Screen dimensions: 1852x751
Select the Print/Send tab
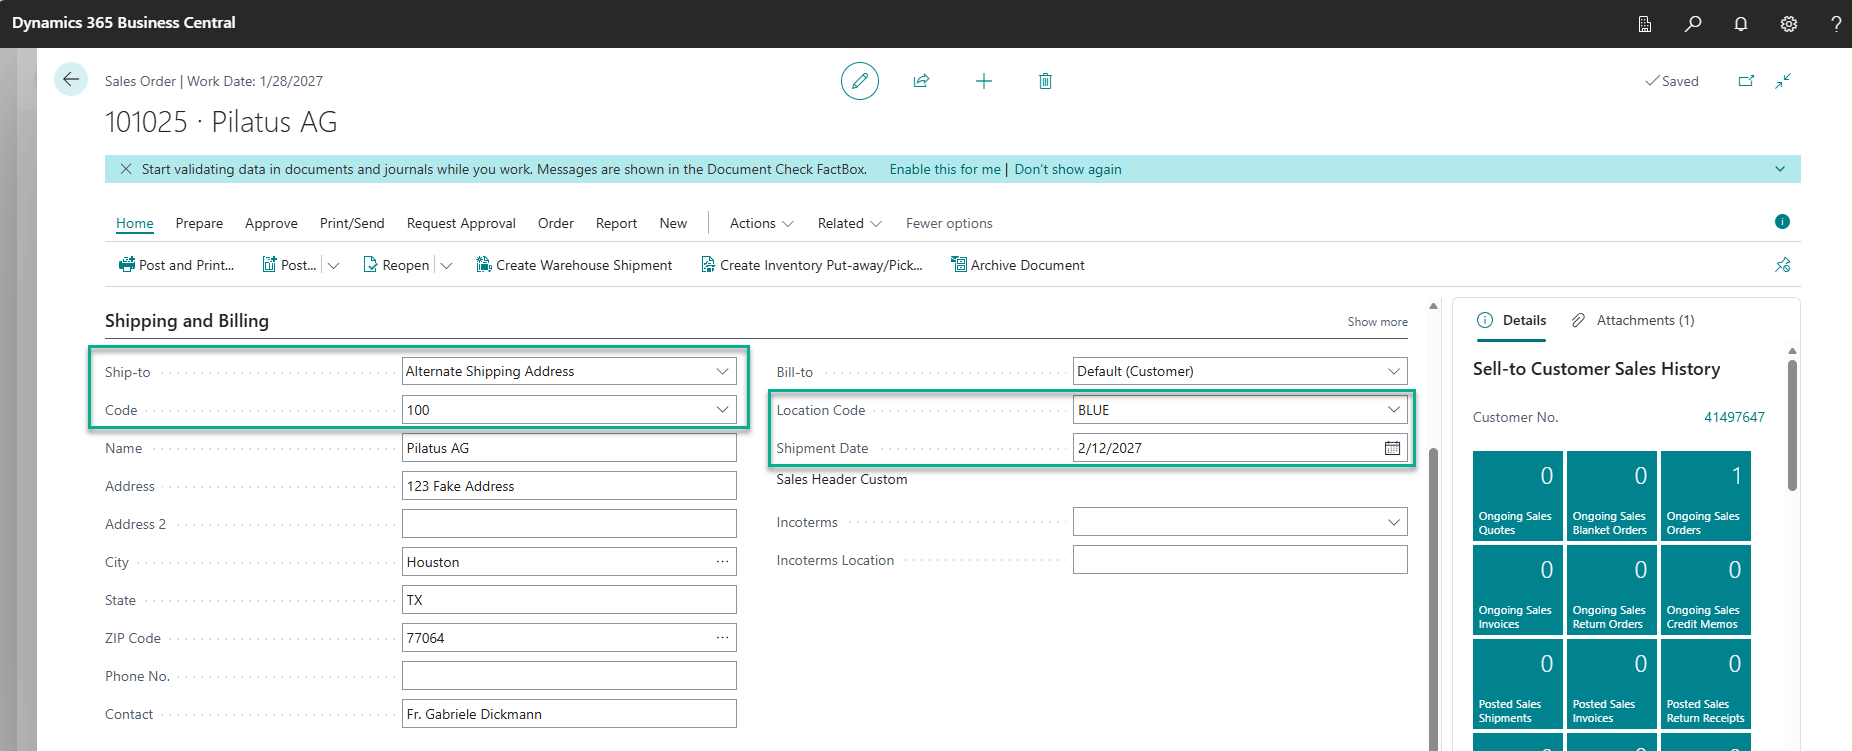352,223
